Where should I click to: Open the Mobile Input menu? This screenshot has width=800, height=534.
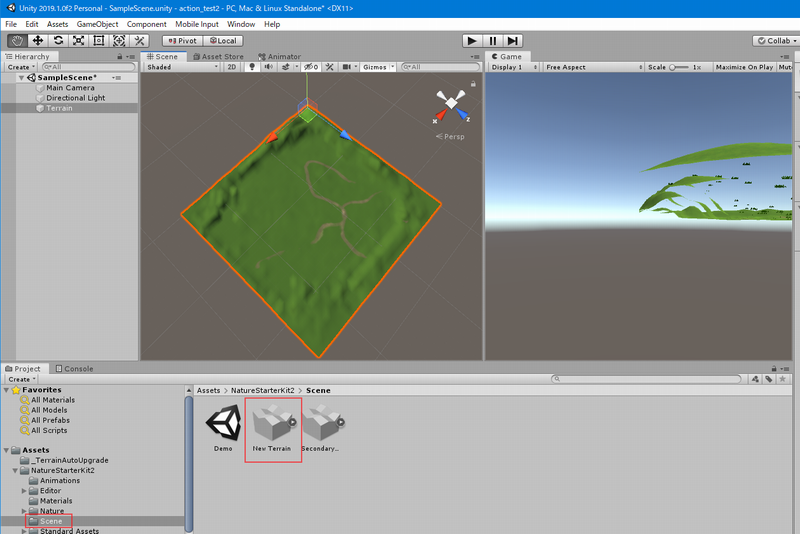(x=196, y=24)
